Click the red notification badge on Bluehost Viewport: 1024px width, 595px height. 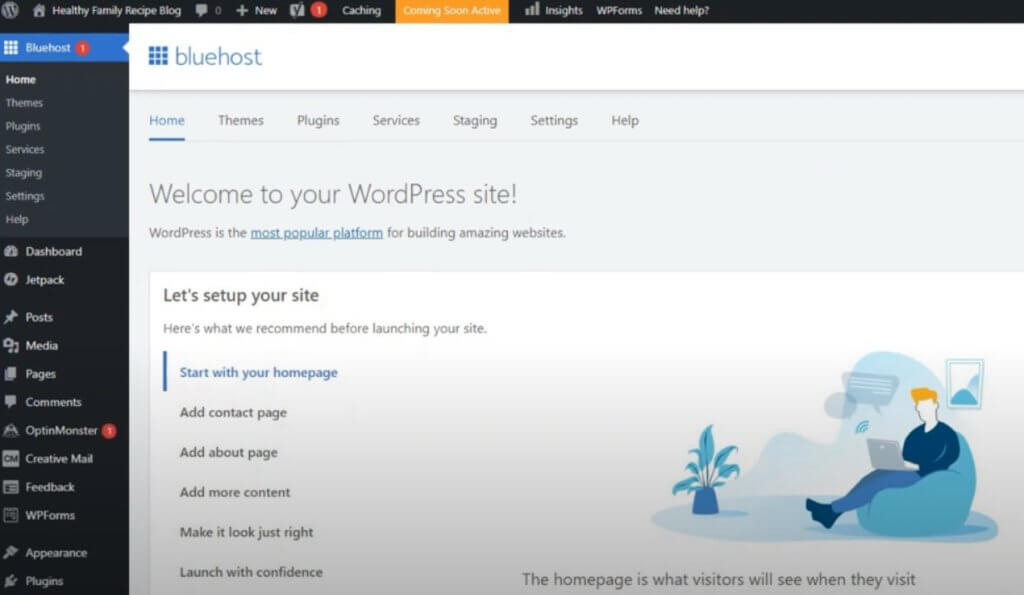[x=82, y=48]
